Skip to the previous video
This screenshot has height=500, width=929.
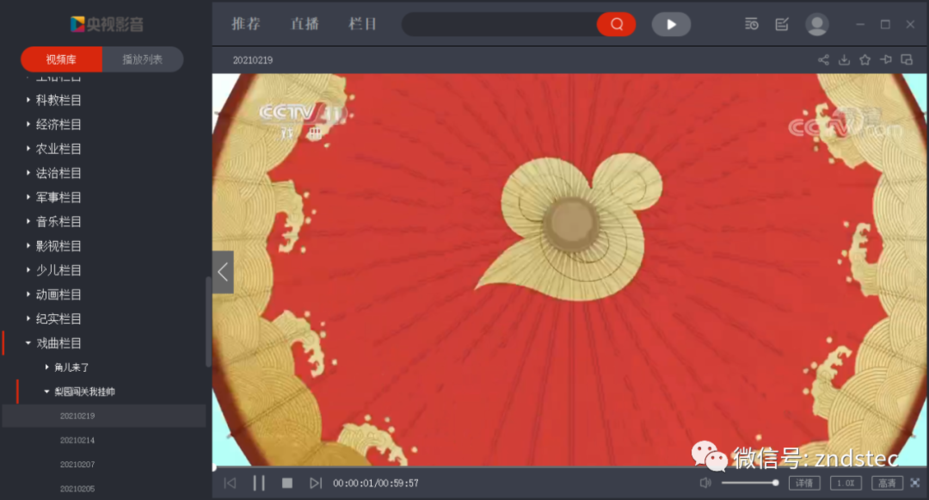coord(230,483)
